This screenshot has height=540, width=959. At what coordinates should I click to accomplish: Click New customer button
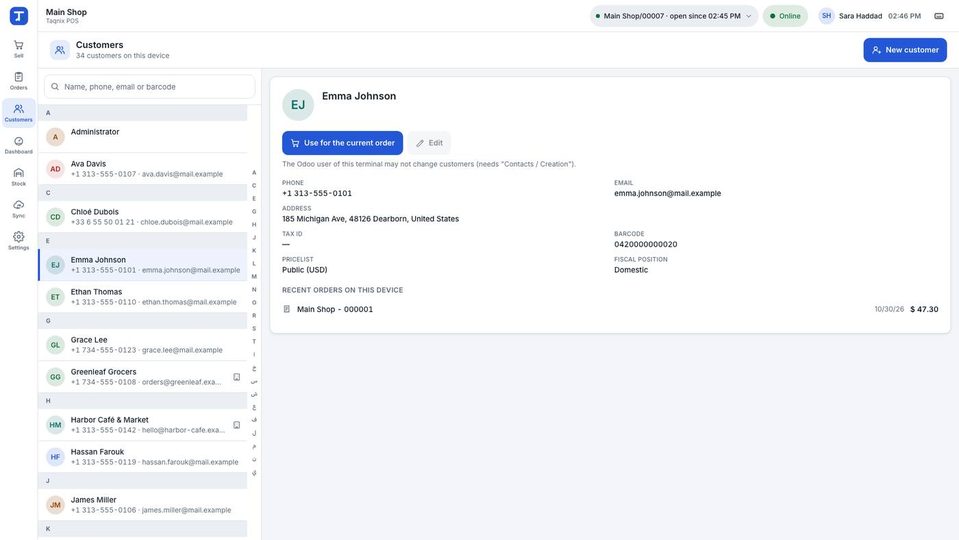coord(905,50)
